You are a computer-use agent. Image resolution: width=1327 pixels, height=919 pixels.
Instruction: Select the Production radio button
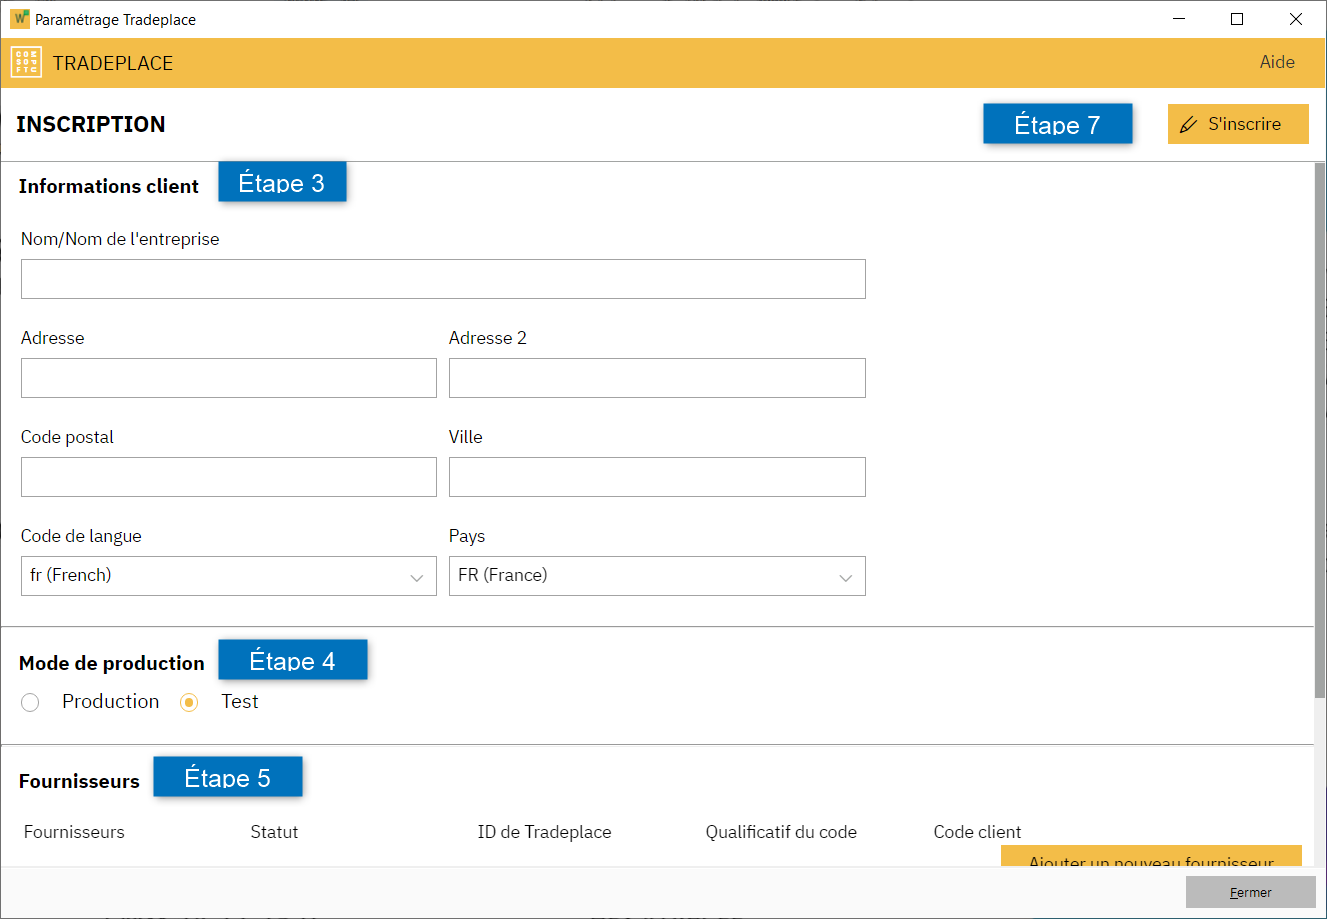click(30, 703)
